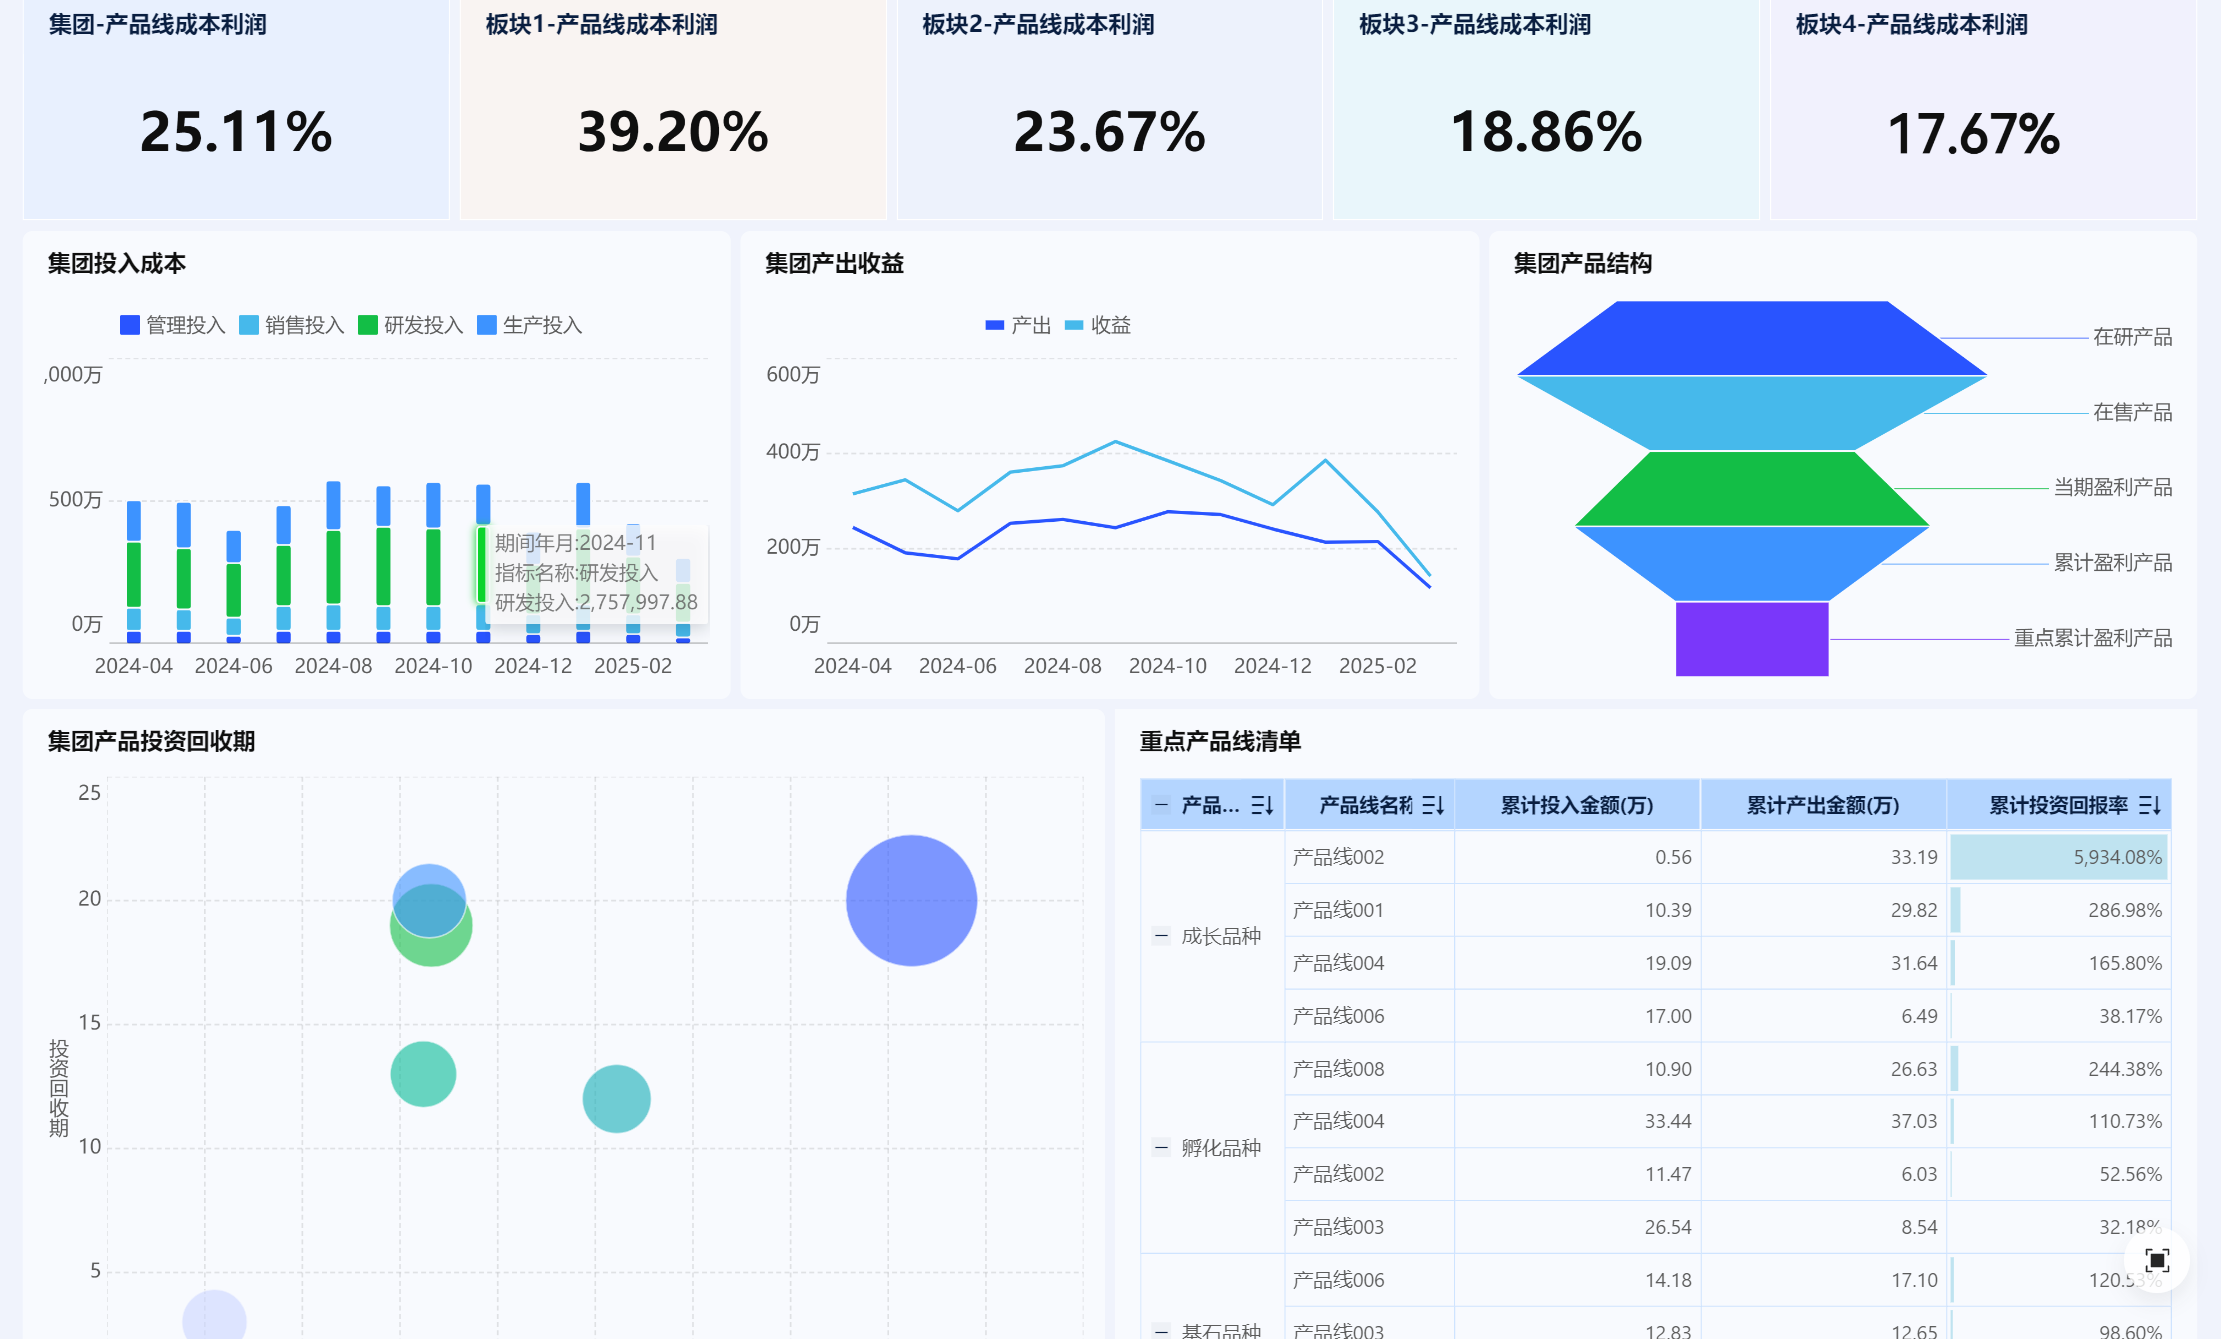The image size is (2221, 1339).
Task: Collapse all rows via header minus
Action: tap(1161, 804)
